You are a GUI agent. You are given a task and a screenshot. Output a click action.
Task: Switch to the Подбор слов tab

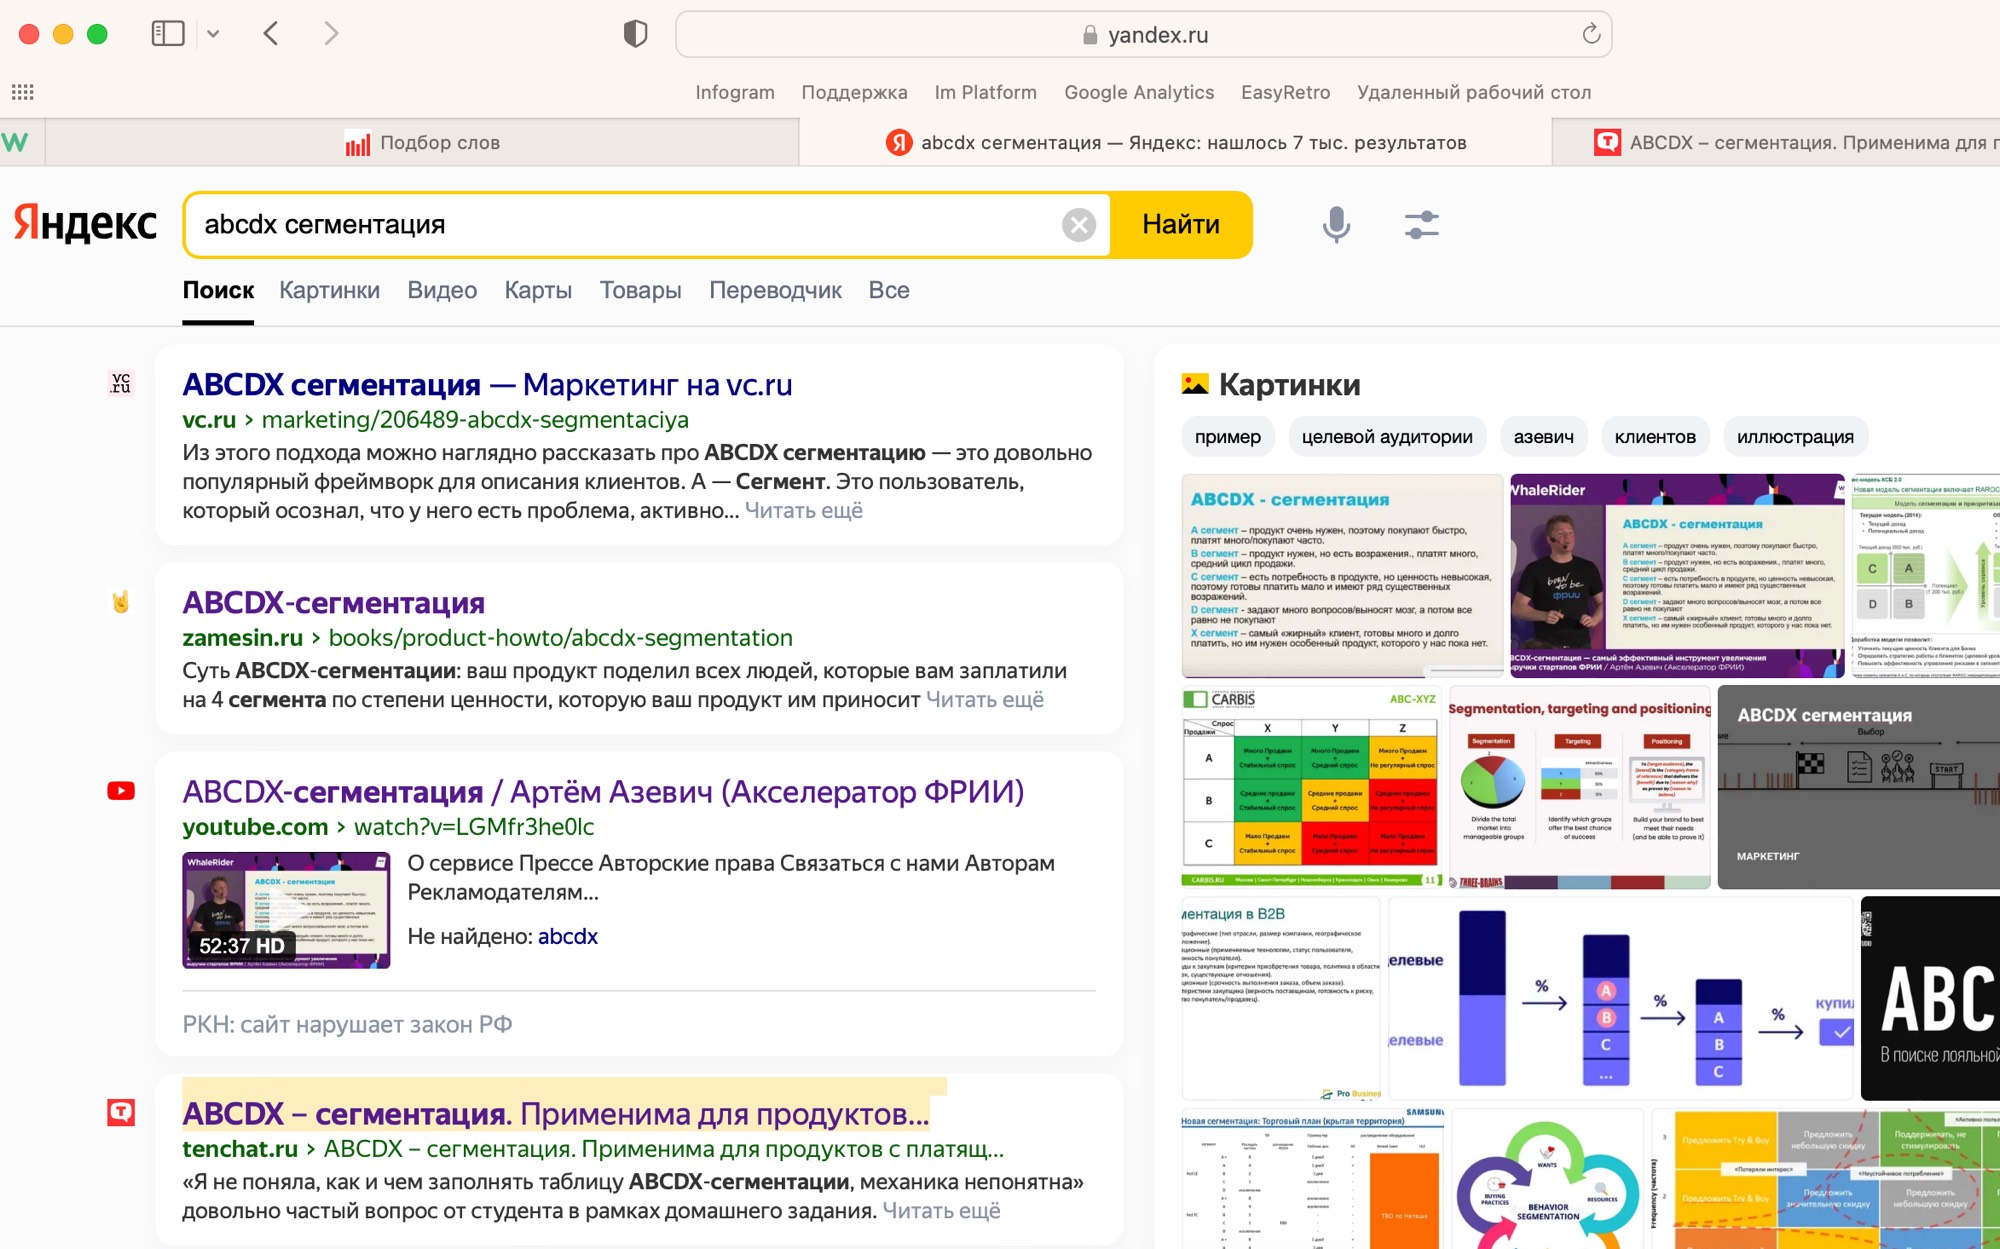[x=422, y=143]
